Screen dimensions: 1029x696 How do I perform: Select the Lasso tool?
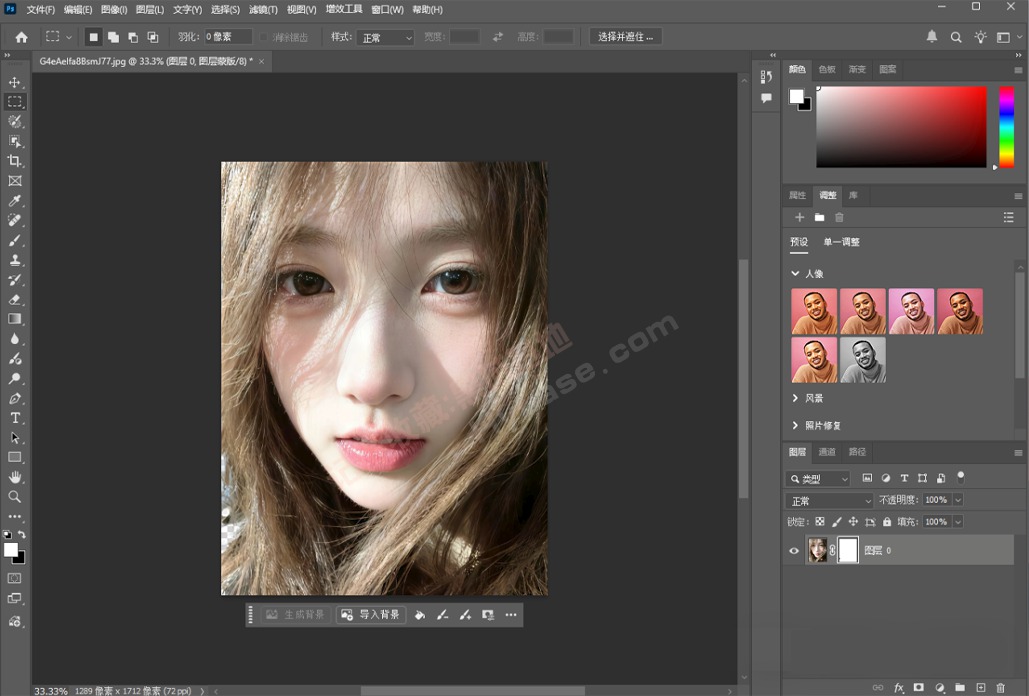[x=14, y=121]
